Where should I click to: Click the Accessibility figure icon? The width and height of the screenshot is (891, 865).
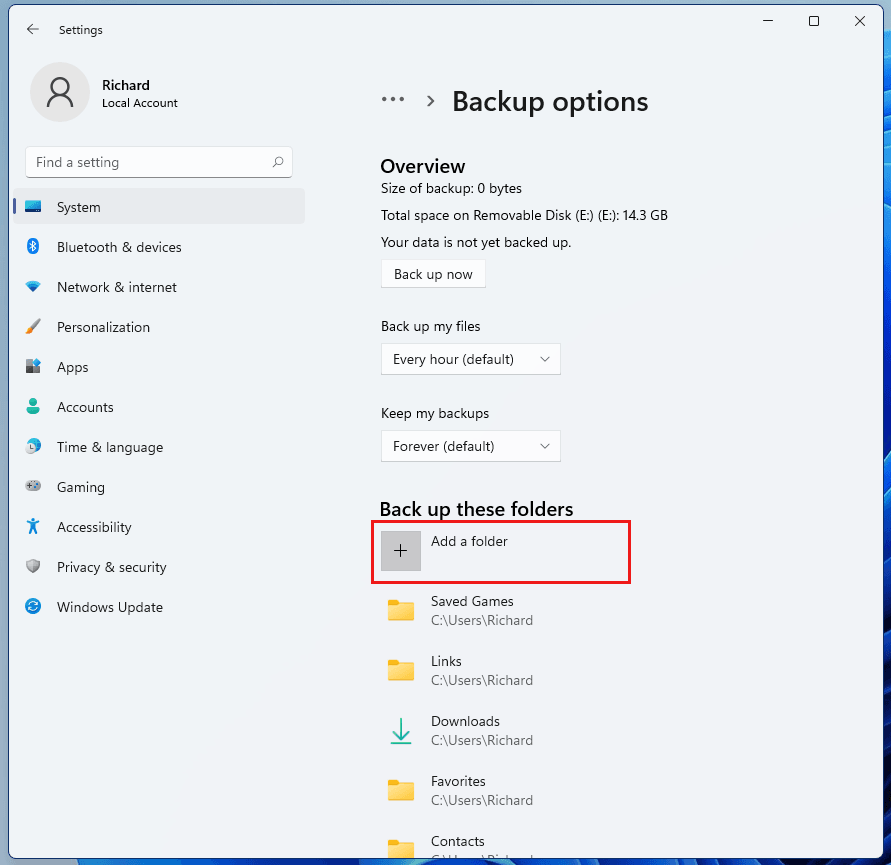[x=33, y=526]
